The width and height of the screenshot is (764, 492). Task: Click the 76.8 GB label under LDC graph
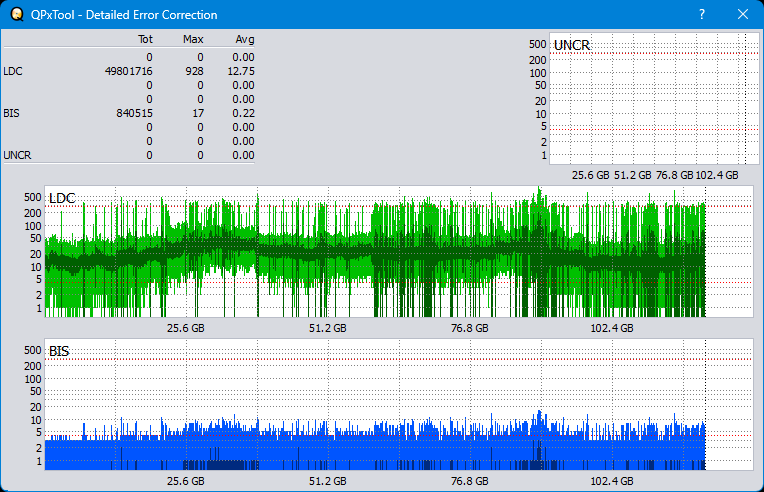pyautogui.click(x=470, y=328)
